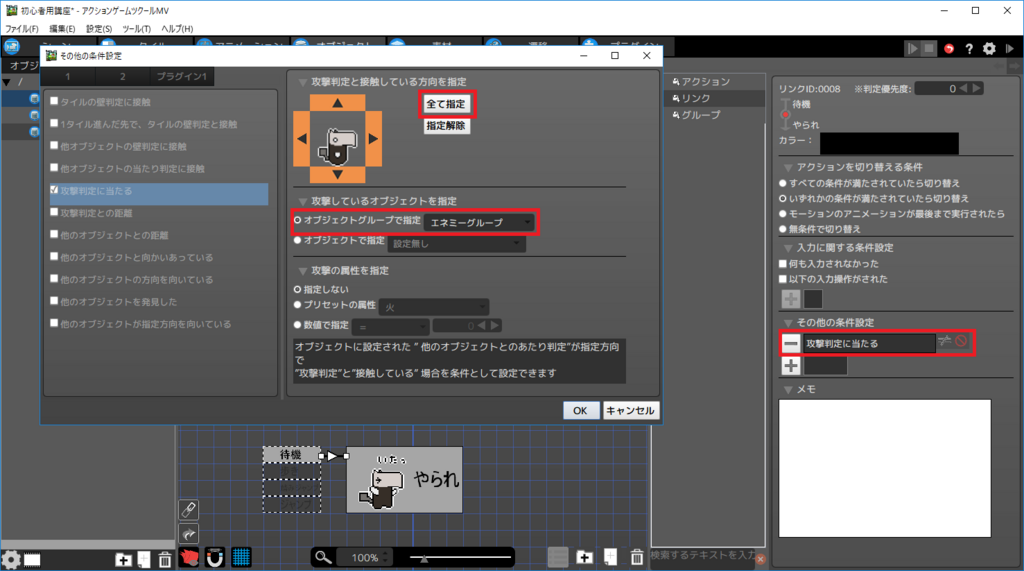This screenshot has height=571, width=1024.
Task: Collapse 入力に関する条件設定 section
Action: 788,248
